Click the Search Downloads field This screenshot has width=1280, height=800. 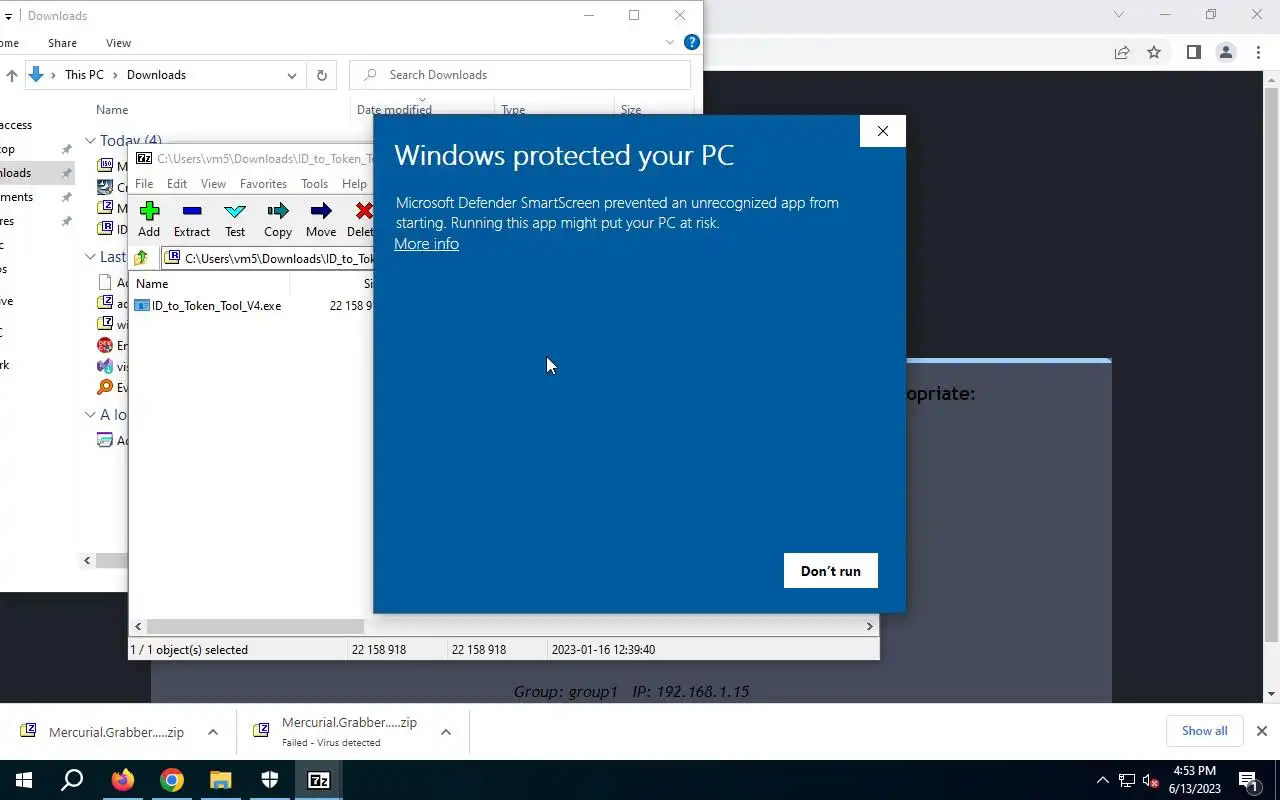(520, 75)
